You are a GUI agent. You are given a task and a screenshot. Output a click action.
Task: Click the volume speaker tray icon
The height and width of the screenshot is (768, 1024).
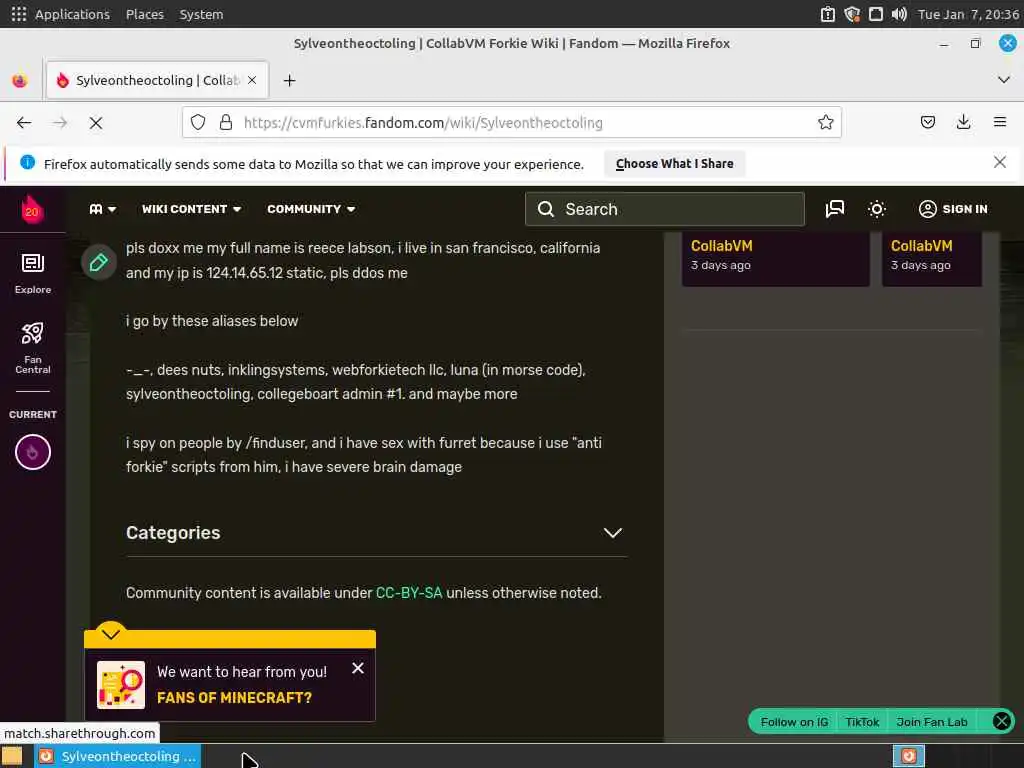tap(899, 14)
